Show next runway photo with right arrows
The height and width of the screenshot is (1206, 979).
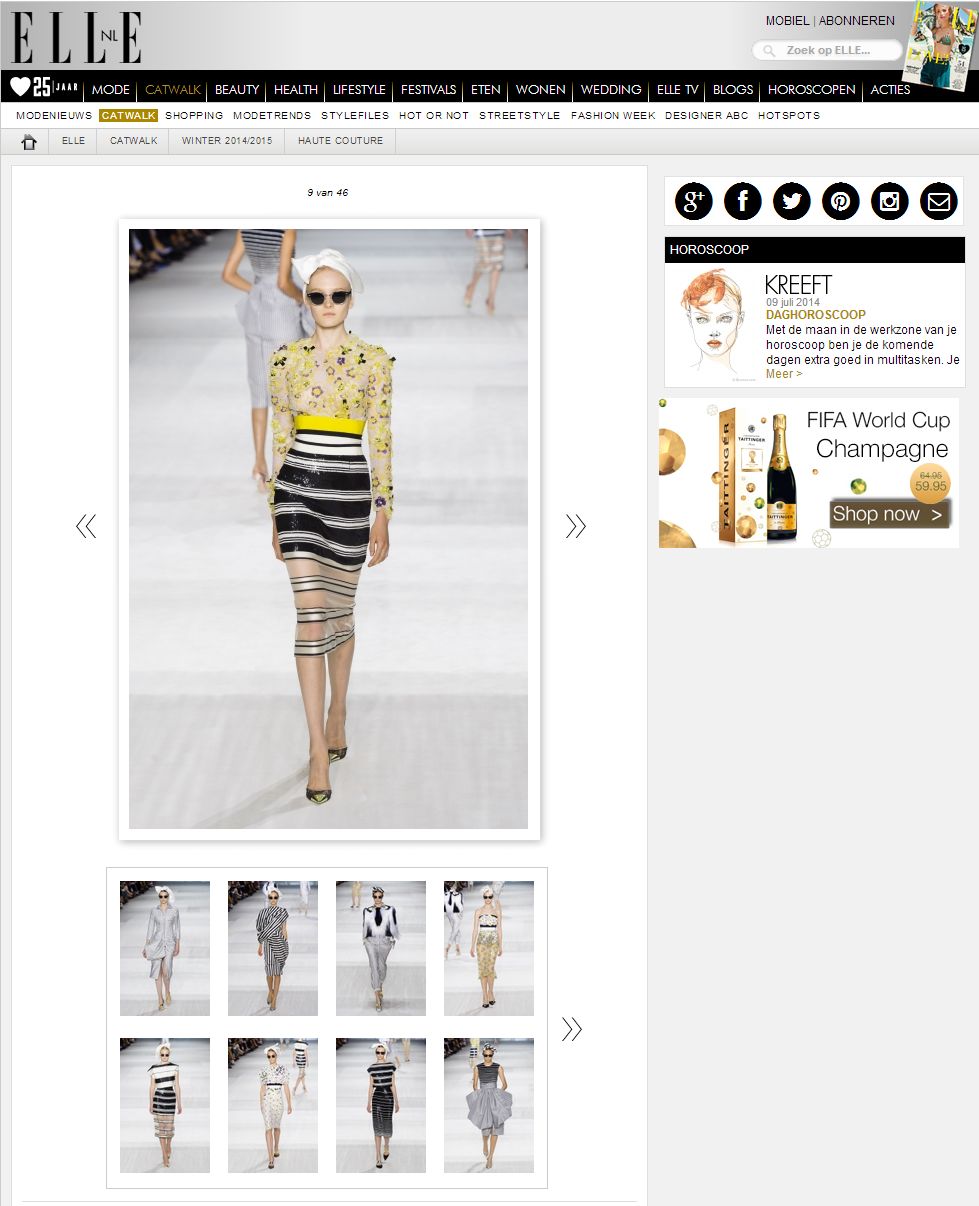click(x=575, y=526)
